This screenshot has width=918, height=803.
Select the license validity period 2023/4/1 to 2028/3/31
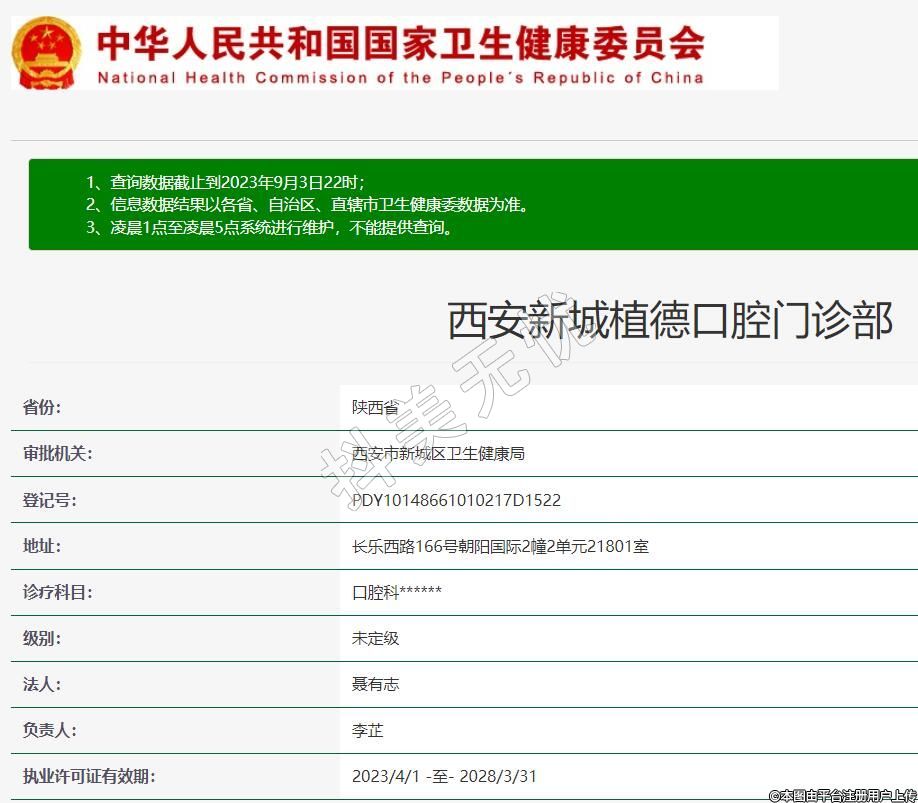[445, 776]
